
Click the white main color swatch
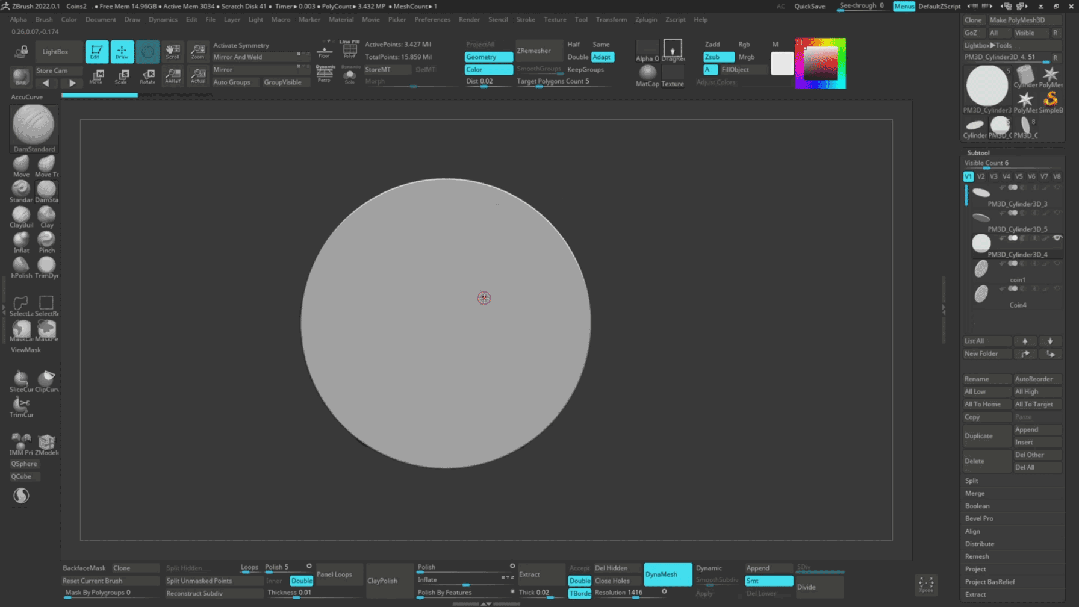pyautogui.click(x=782, y=63)
